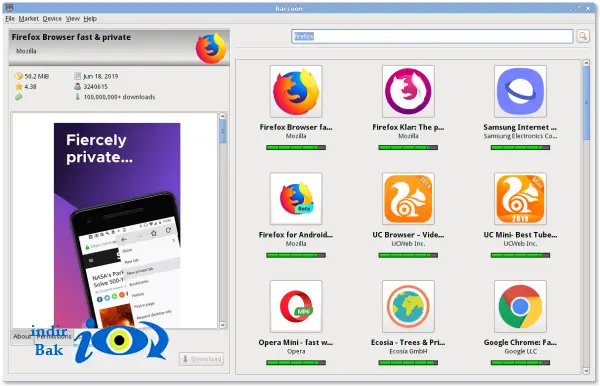
Task: Click the rating bar under Opera Mini
Action: point(296,363)
